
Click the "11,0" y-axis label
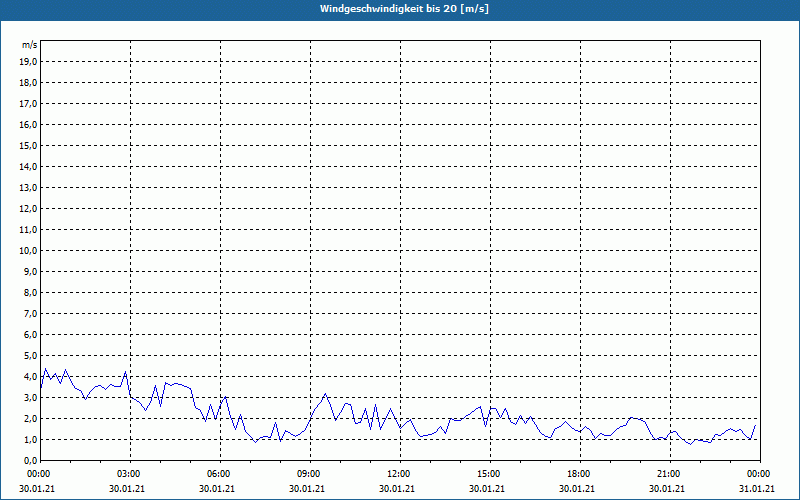click(28, 230)
